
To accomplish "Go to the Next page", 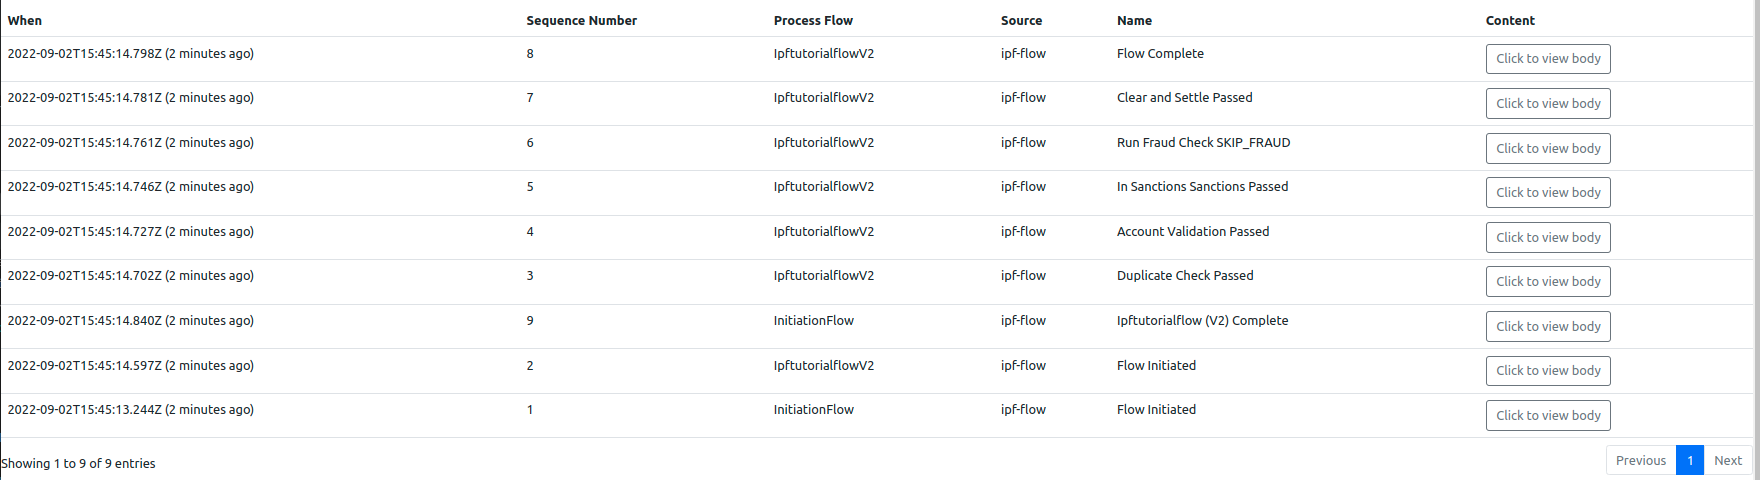I will click(1727, 461).
